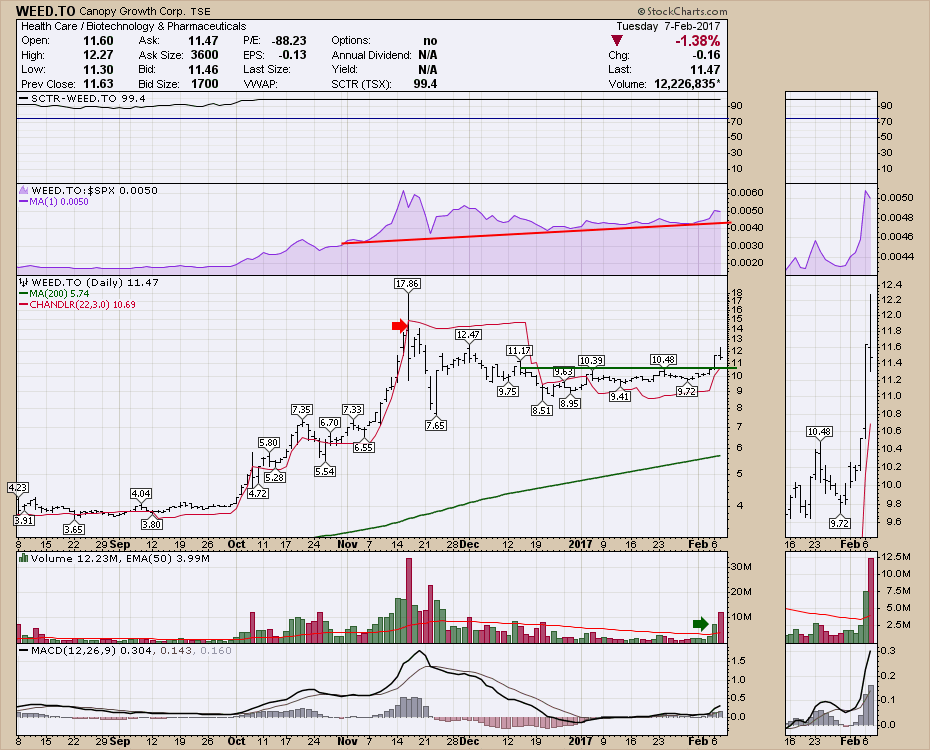Click the 3.65 price label

(74, 529)
